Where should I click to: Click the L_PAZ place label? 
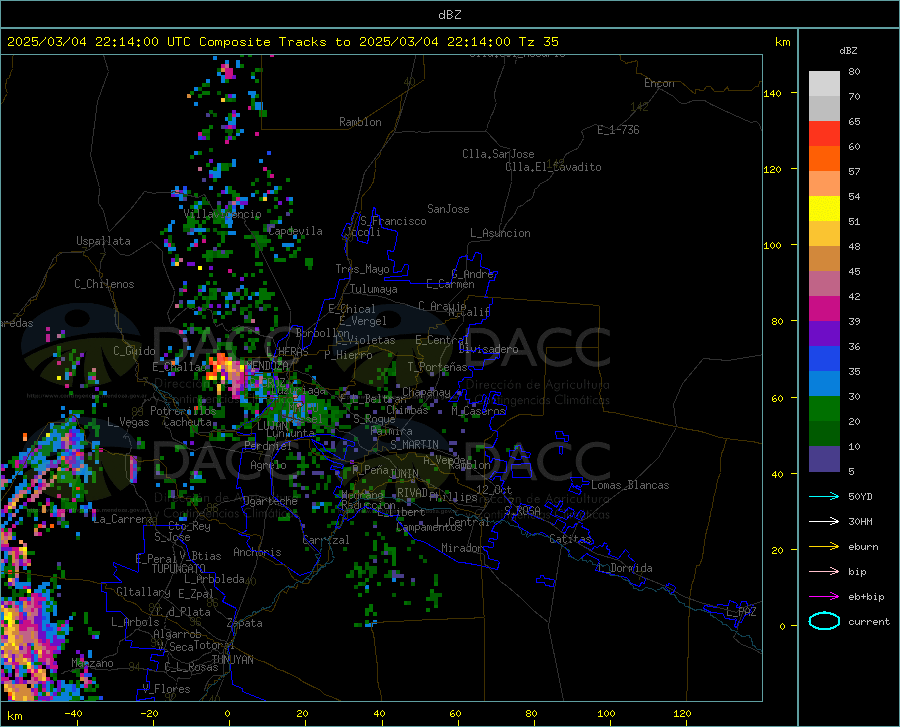[x=742, y=612]
